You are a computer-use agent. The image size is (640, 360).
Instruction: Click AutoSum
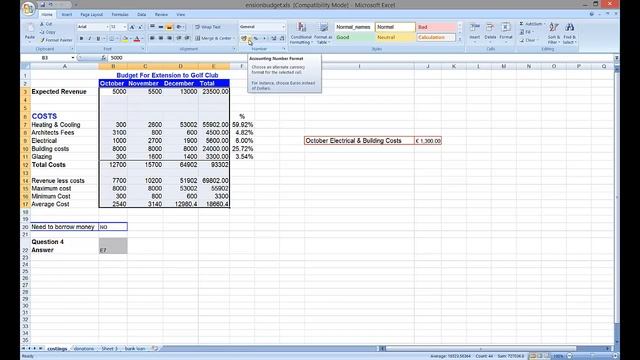pos(531,24)
